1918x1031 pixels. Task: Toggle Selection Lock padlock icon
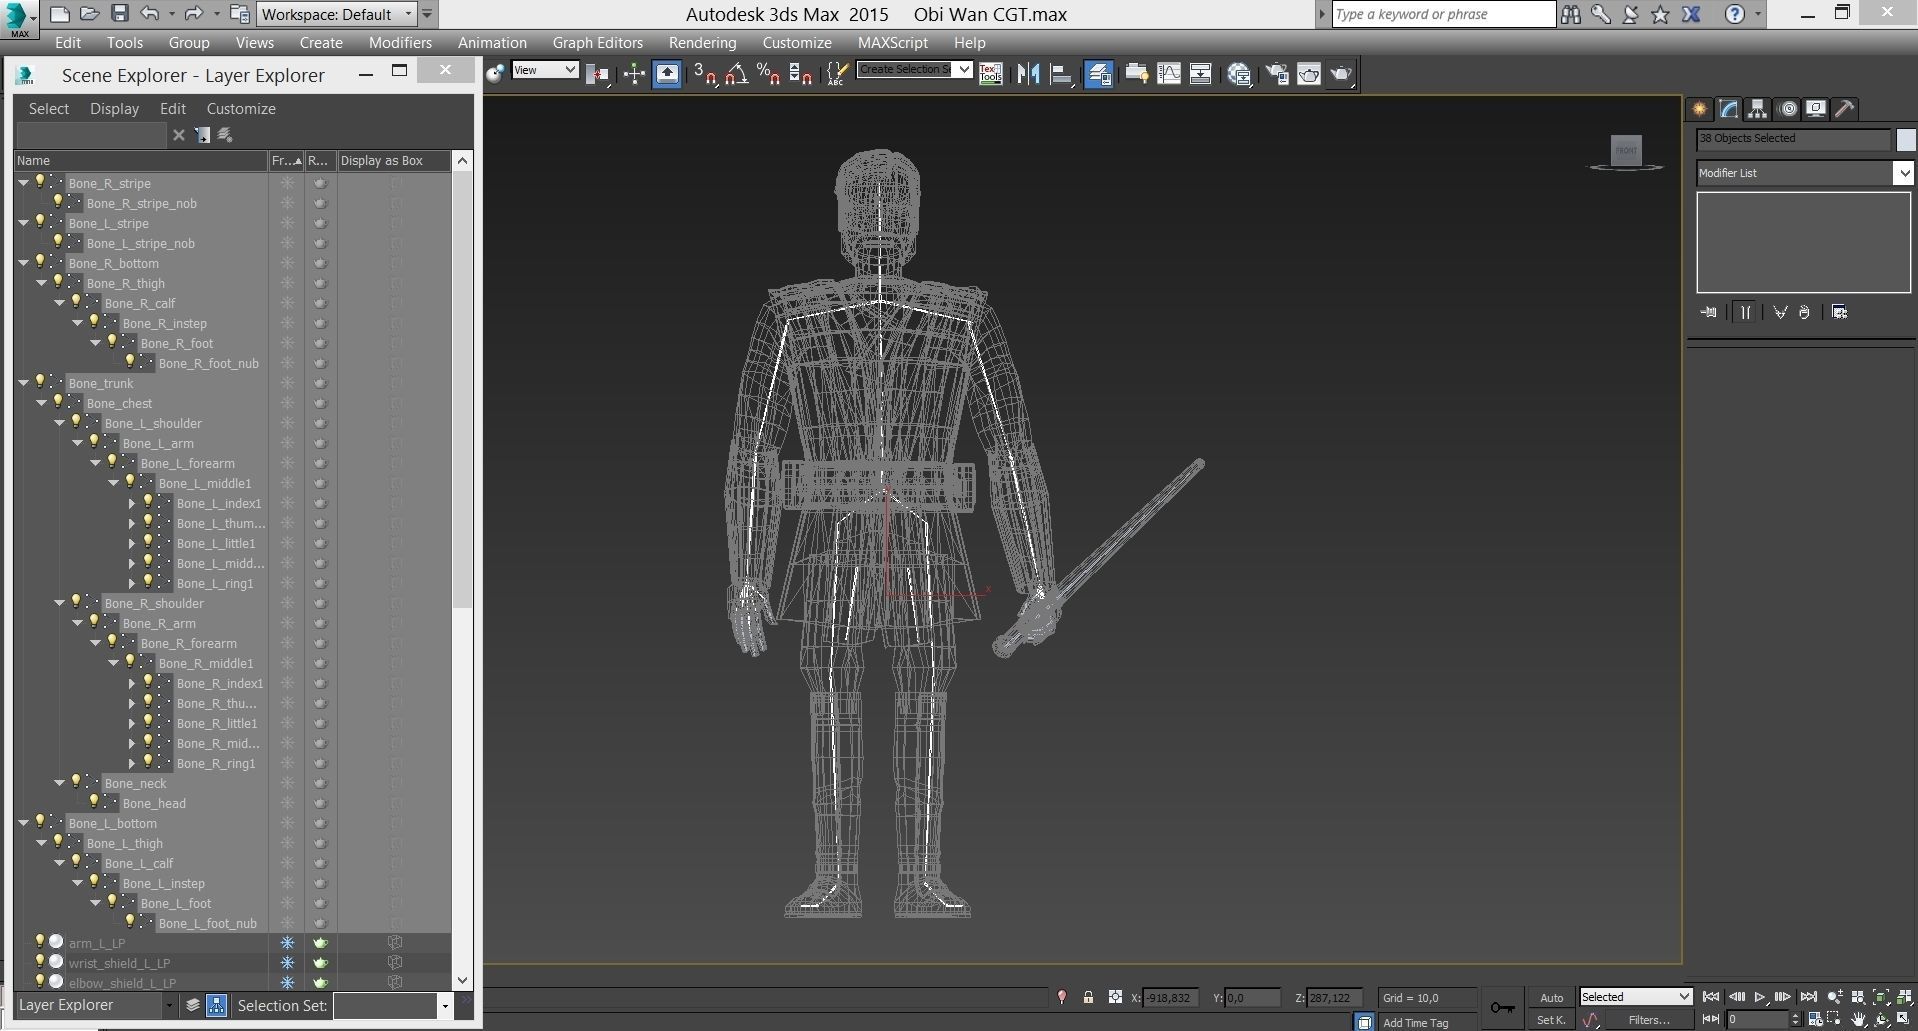point(1088,997)
